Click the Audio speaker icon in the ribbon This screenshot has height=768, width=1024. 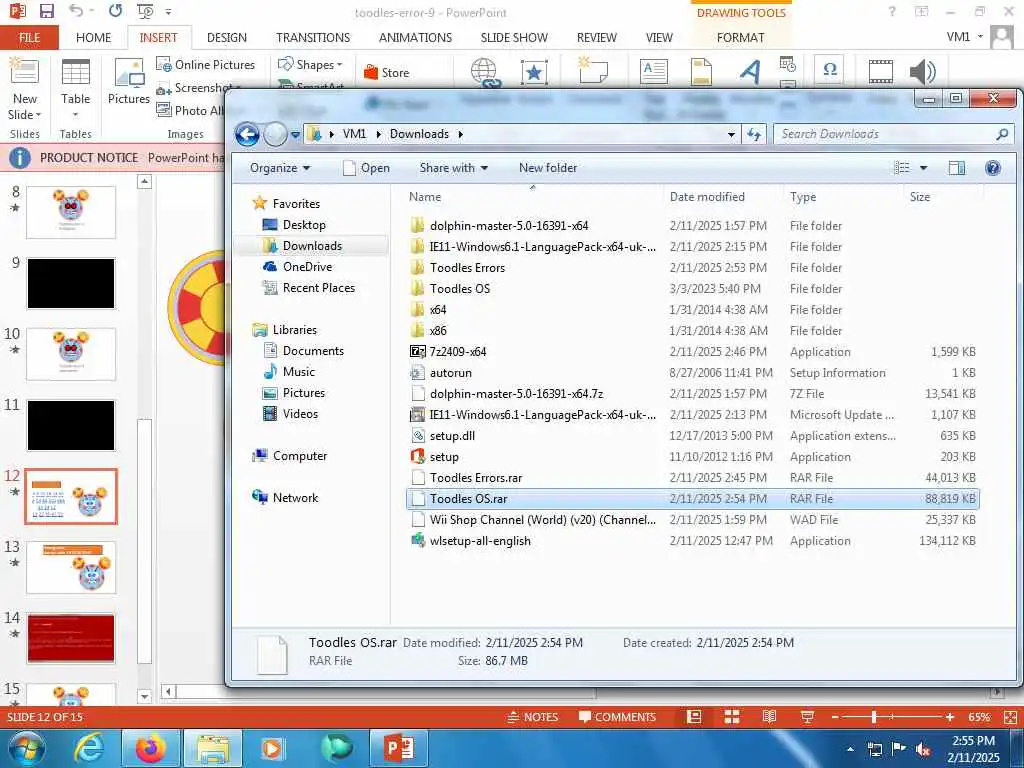point(923,72)
